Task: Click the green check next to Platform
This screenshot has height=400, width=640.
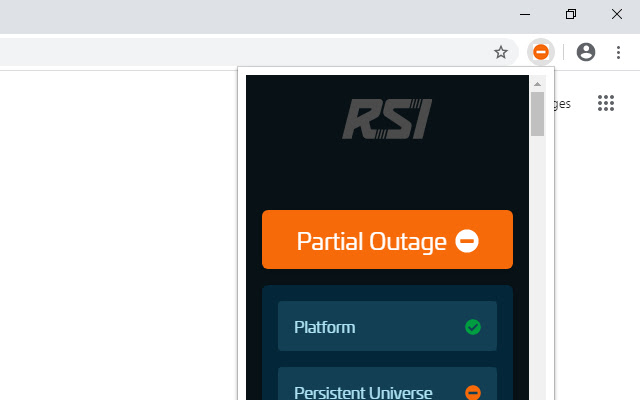Action: click(473, 327)
